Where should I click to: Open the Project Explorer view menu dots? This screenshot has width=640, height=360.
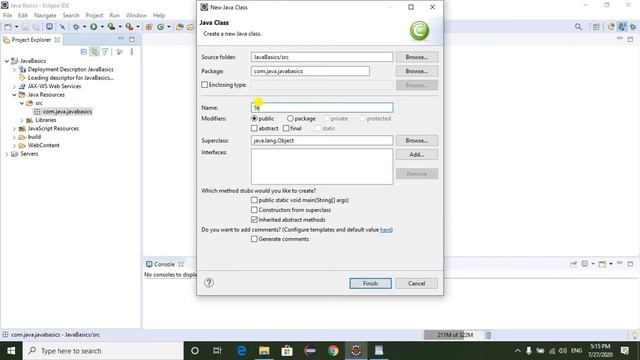coord(131,52)
